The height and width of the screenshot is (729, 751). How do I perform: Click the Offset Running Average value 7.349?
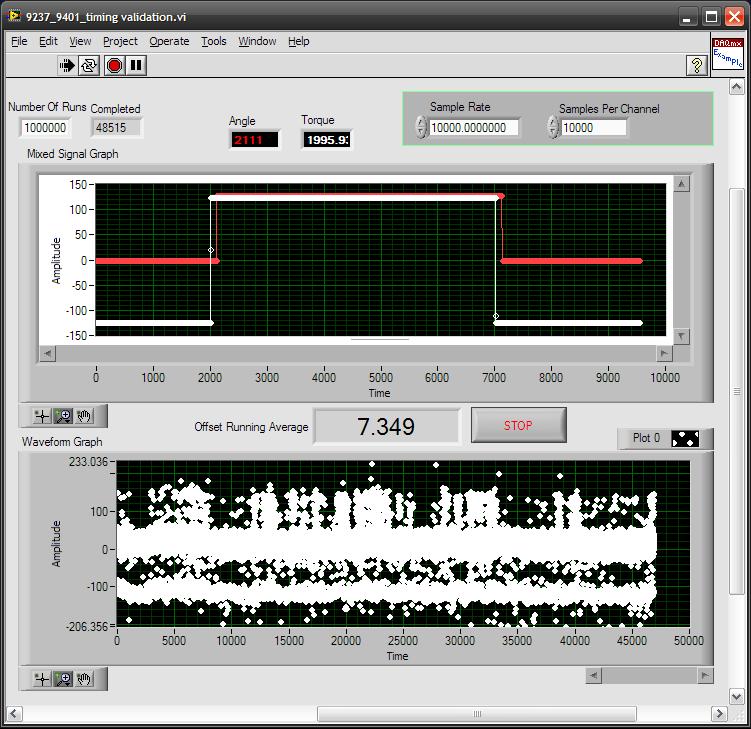(387, 426)
